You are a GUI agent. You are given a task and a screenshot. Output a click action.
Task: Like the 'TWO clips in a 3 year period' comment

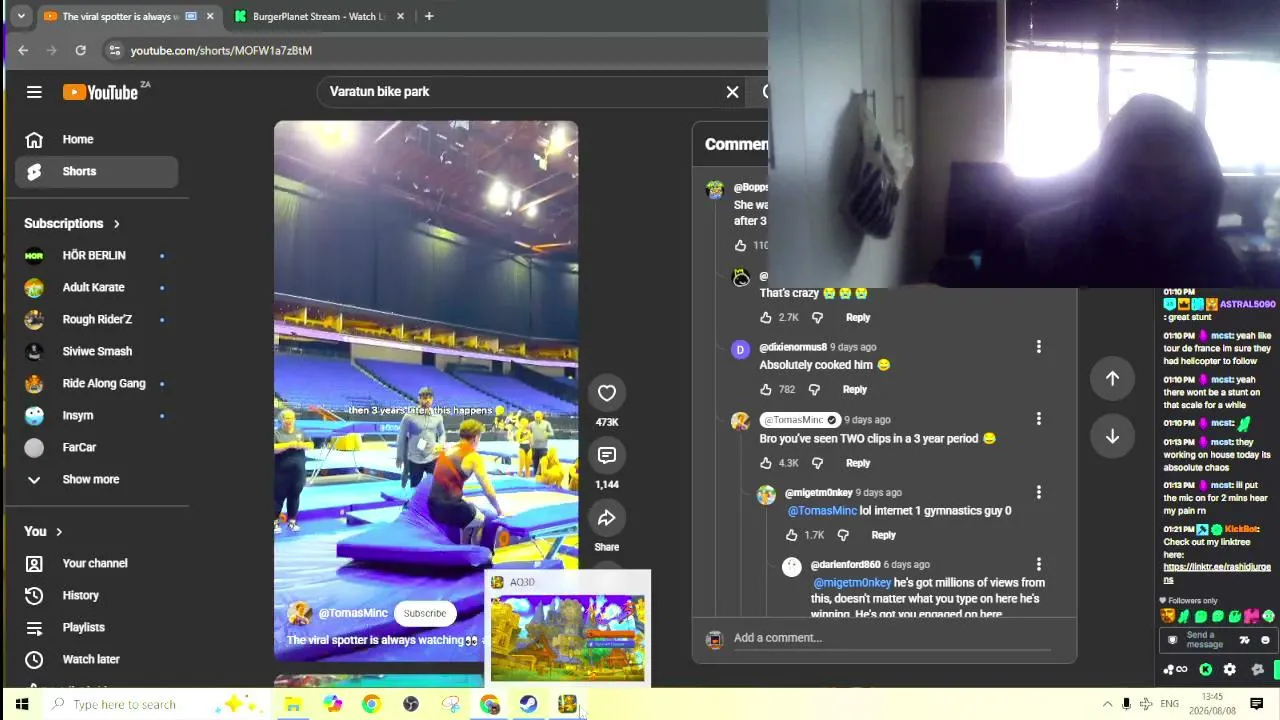pyautogui.click(x=766, y=463)
